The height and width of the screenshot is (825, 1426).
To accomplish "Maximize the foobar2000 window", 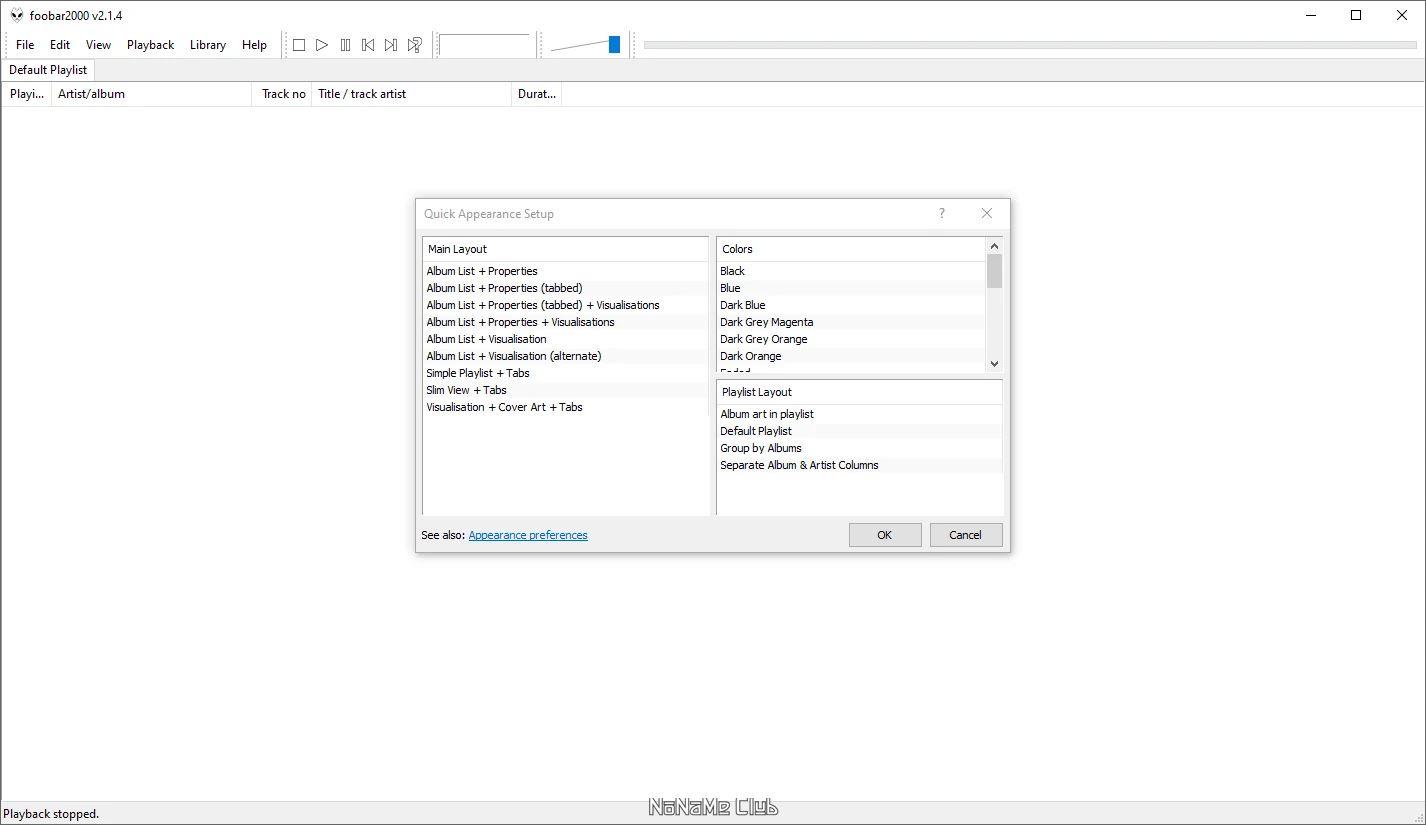I will pos(1356,15).
